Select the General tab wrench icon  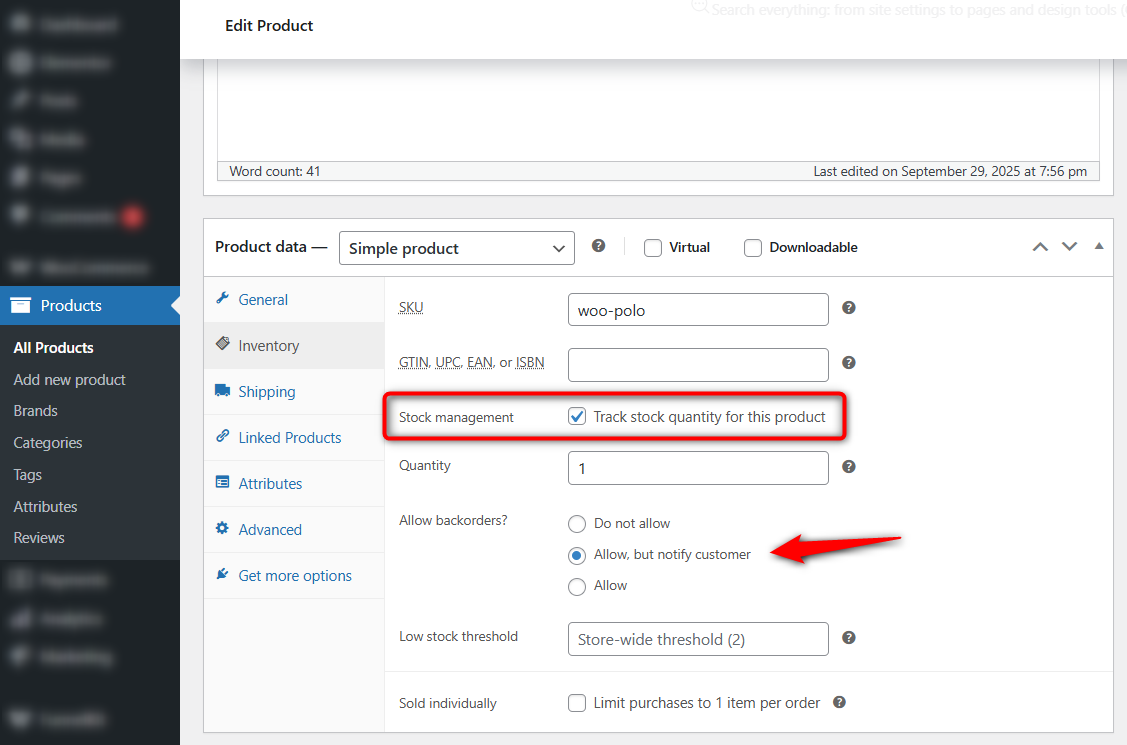pyautogui.click(x=221, y=299)
